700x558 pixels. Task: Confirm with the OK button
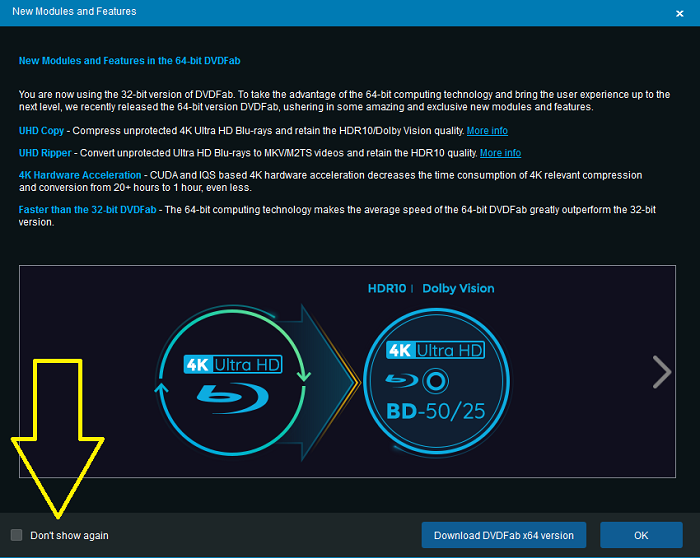click(x=641, y=535)
